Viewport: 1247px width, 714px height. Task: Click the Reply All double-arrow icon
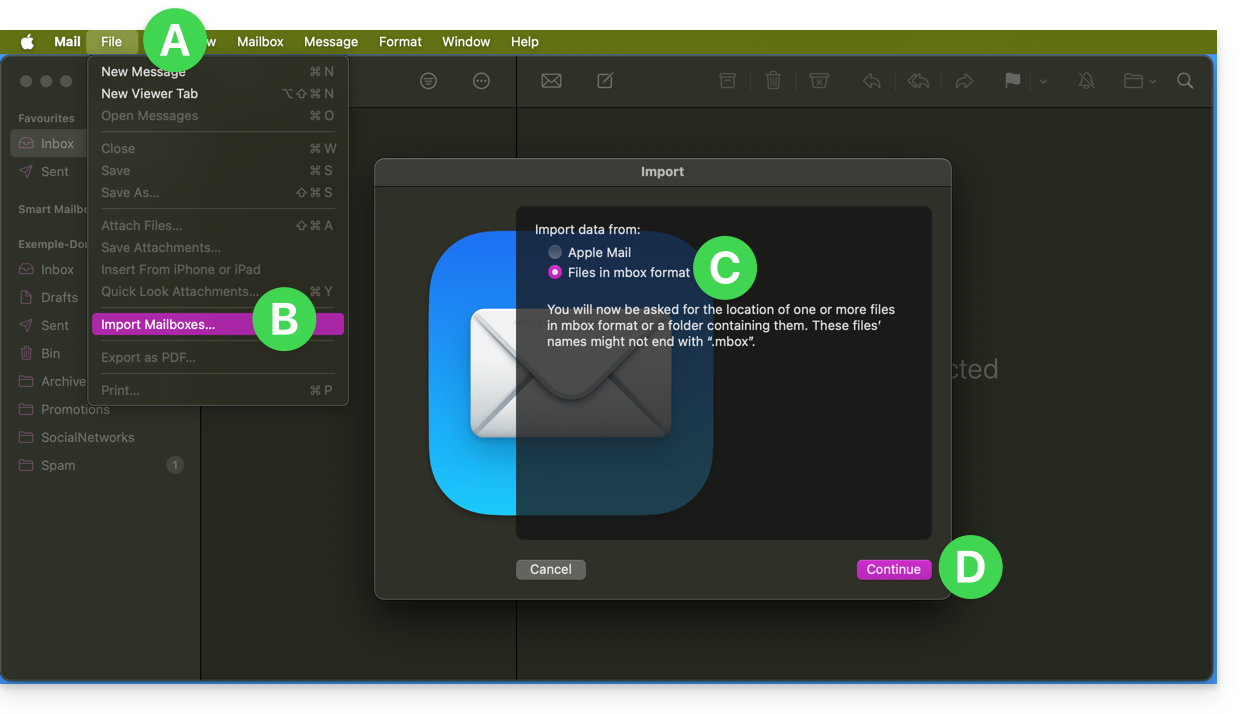(x=918, y=81)
